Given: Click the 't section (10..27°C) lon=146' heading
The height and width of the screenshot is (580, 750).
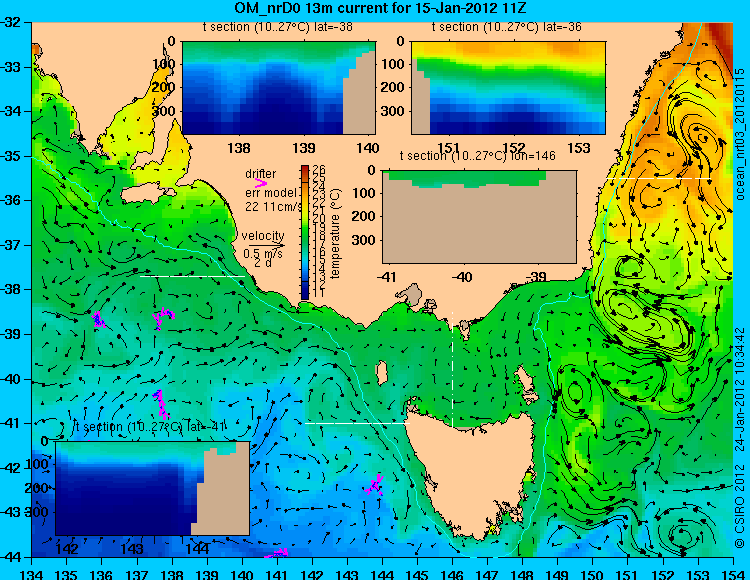Looking at the screenshot, I should [477, 156].
